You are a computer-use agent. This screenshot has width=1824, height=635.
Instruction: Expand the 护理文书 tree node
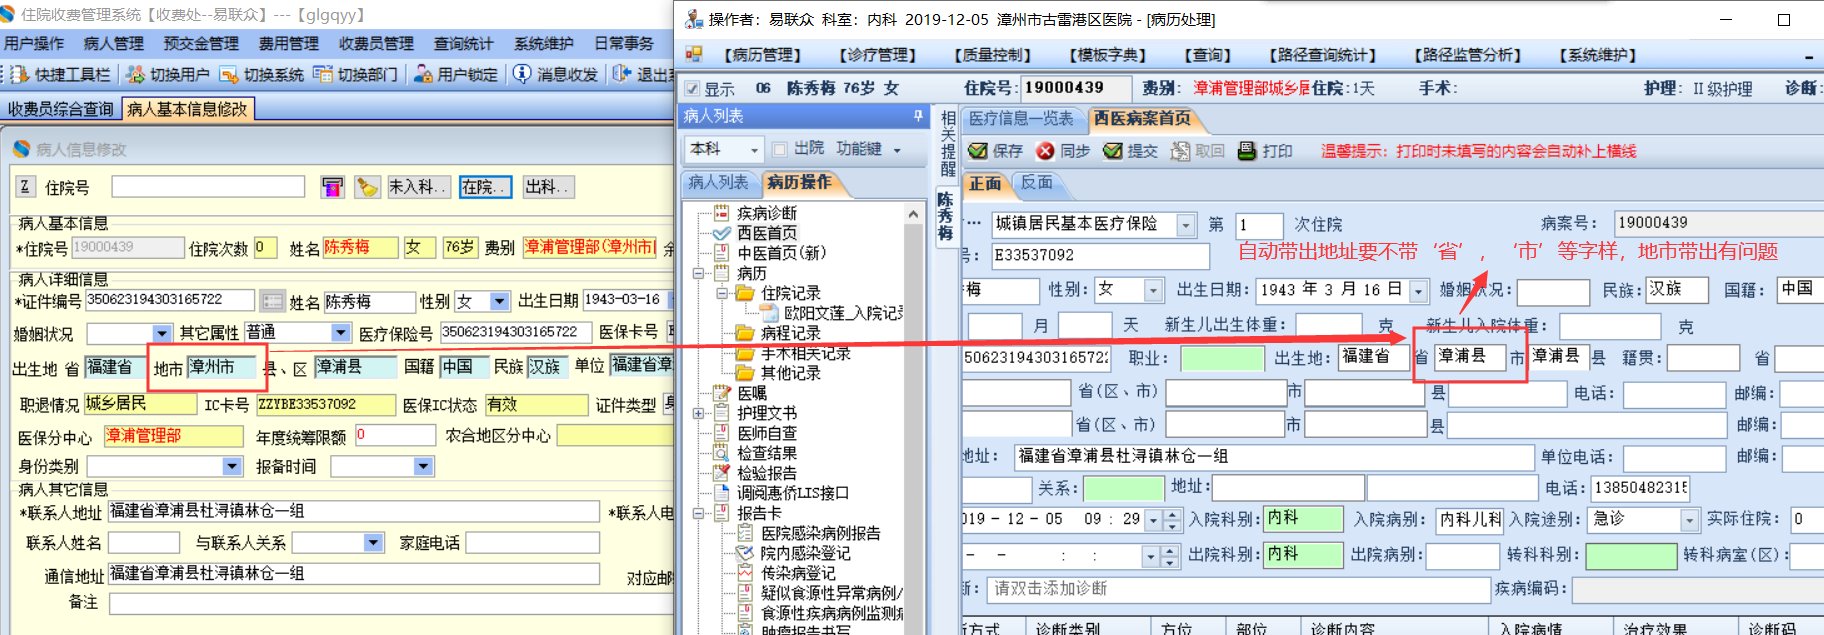pos(699,413)
